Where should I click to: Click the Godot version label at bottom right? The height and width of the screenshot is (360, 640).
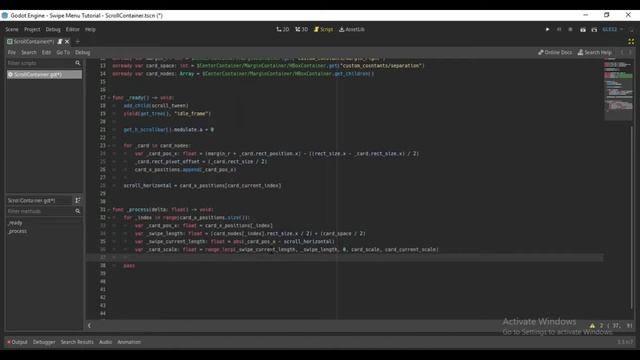pyautogui.click(x=625, y=342)
